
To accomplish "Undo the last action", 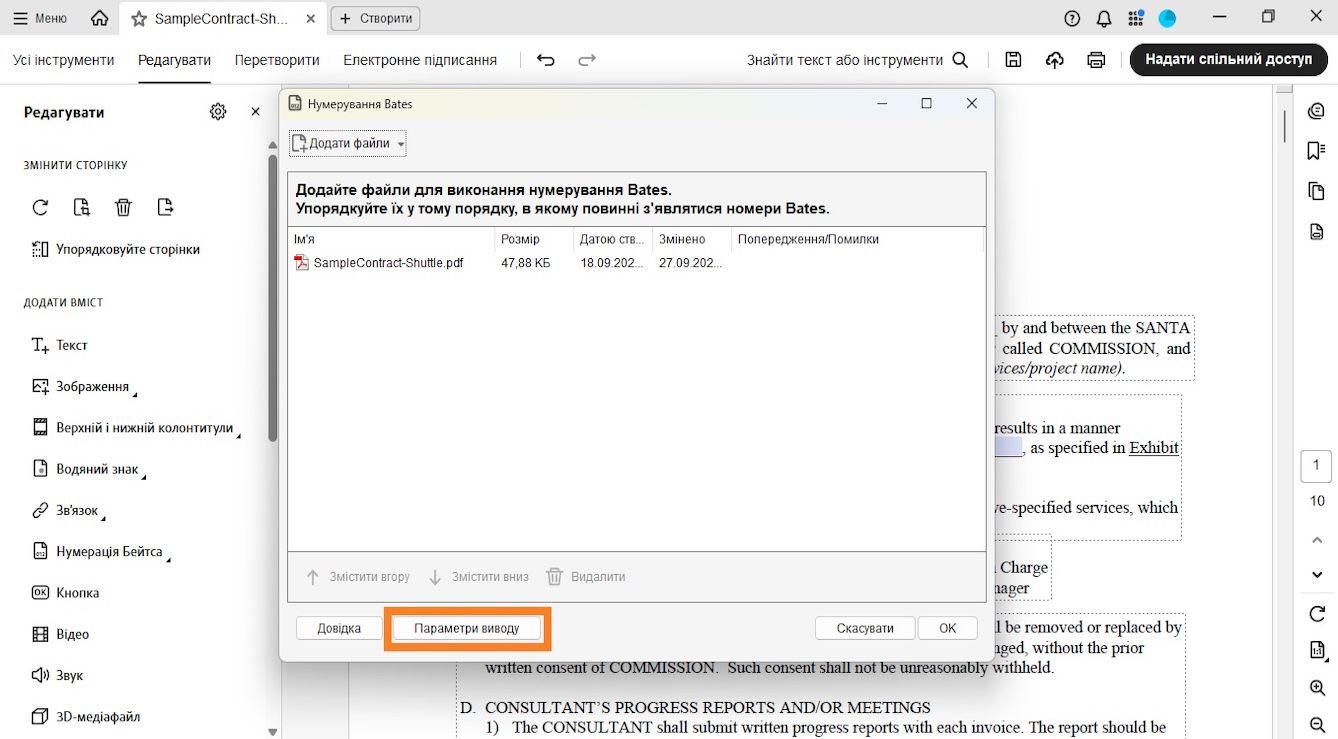I will (545, 60).
